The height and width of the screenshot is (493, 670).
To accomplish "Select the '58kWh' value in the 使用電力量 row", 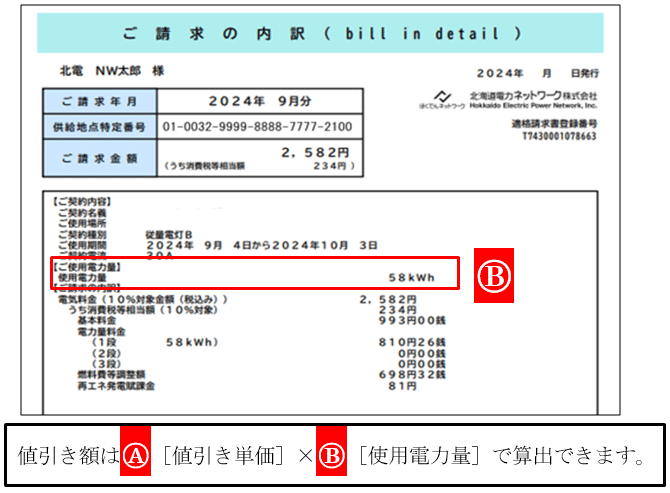I will click(x=411, y=278).
